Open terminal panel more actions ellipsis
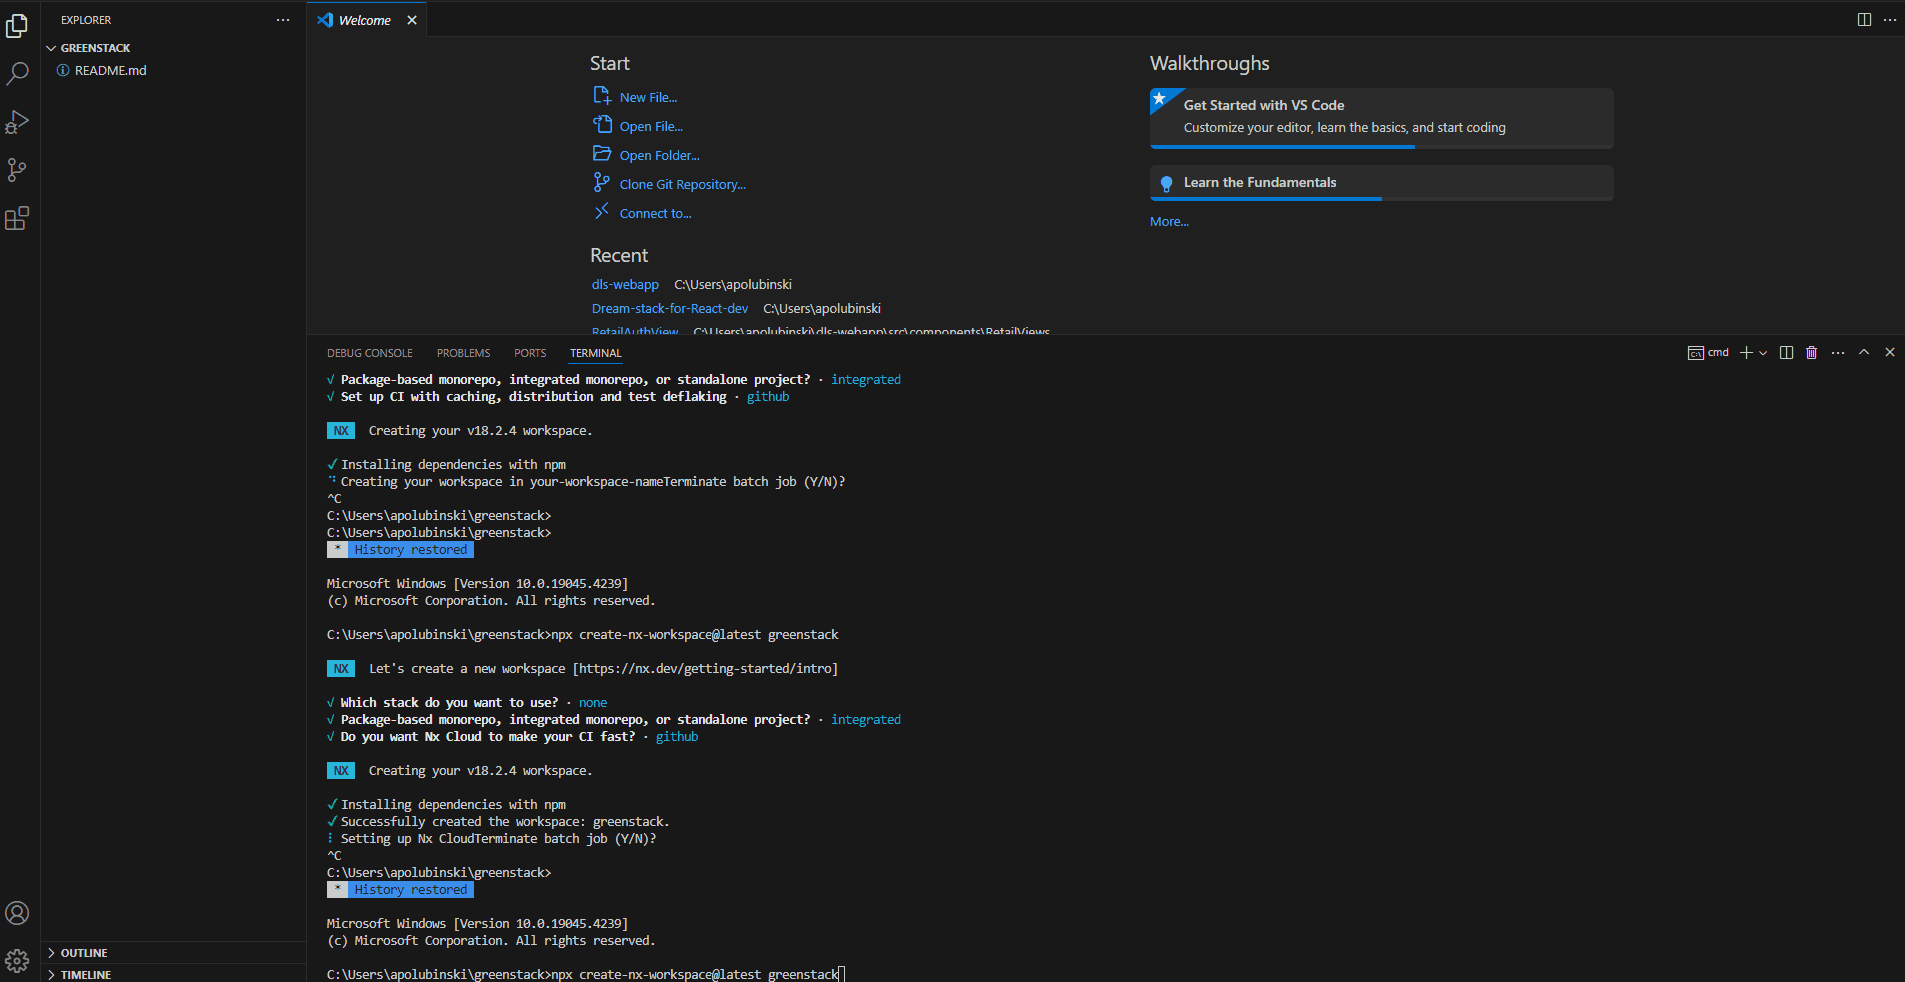 [1838, 353]
